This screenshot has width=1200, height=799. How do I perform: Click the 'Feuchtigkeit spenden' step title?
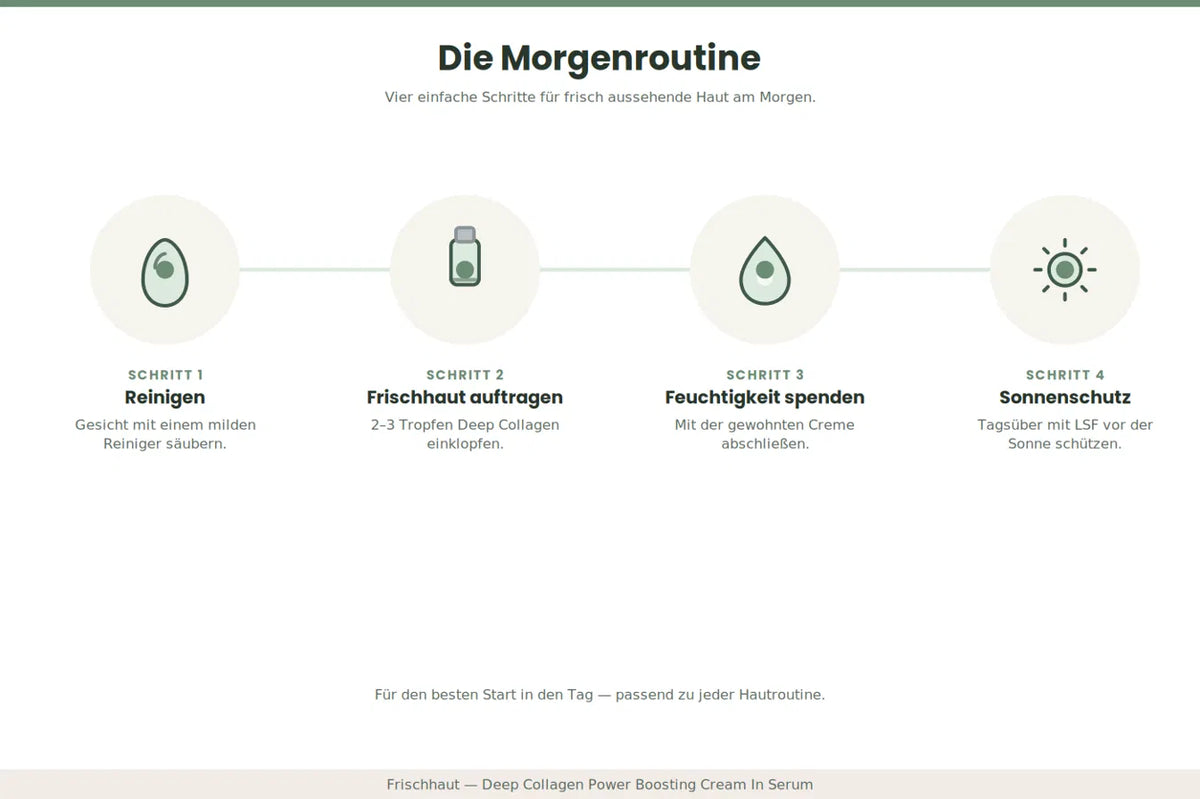click(765, 397)
